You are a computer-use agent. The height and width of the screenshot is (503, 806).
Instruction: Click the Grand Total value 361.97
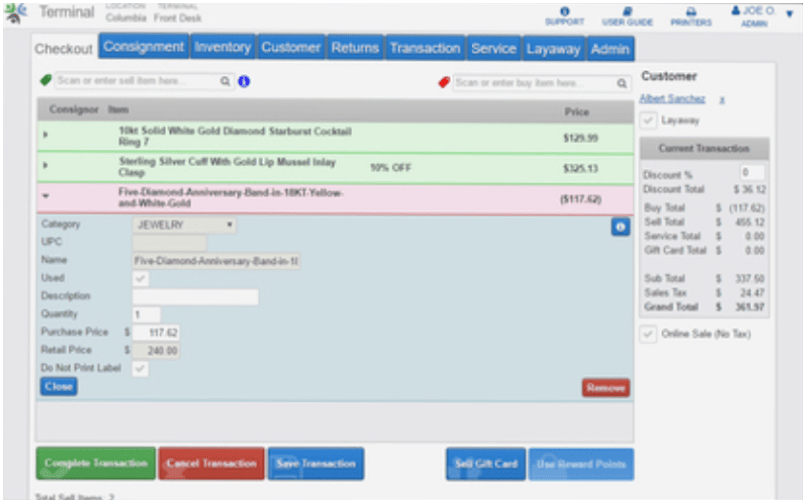coord(749,307)
